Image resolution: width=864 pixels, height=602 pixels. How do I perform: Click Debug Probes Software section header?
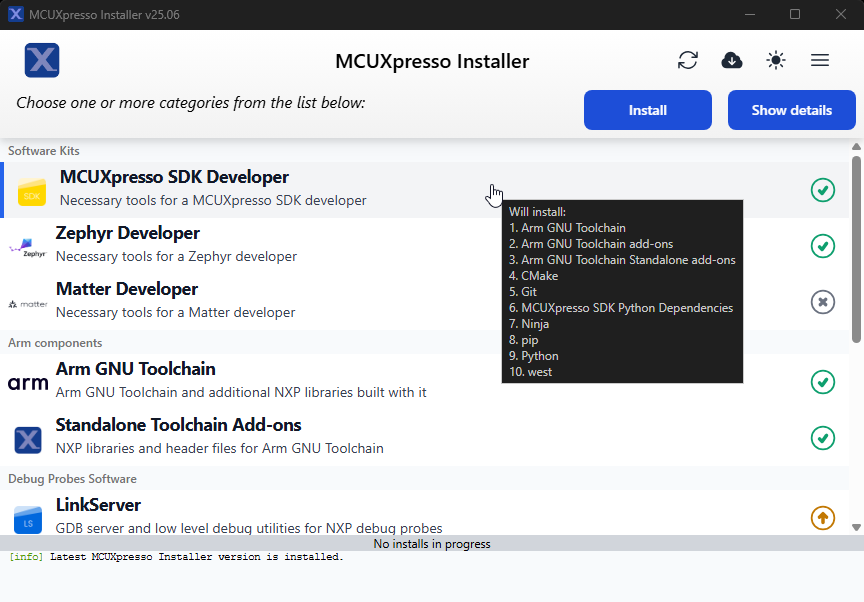point(72,479)
